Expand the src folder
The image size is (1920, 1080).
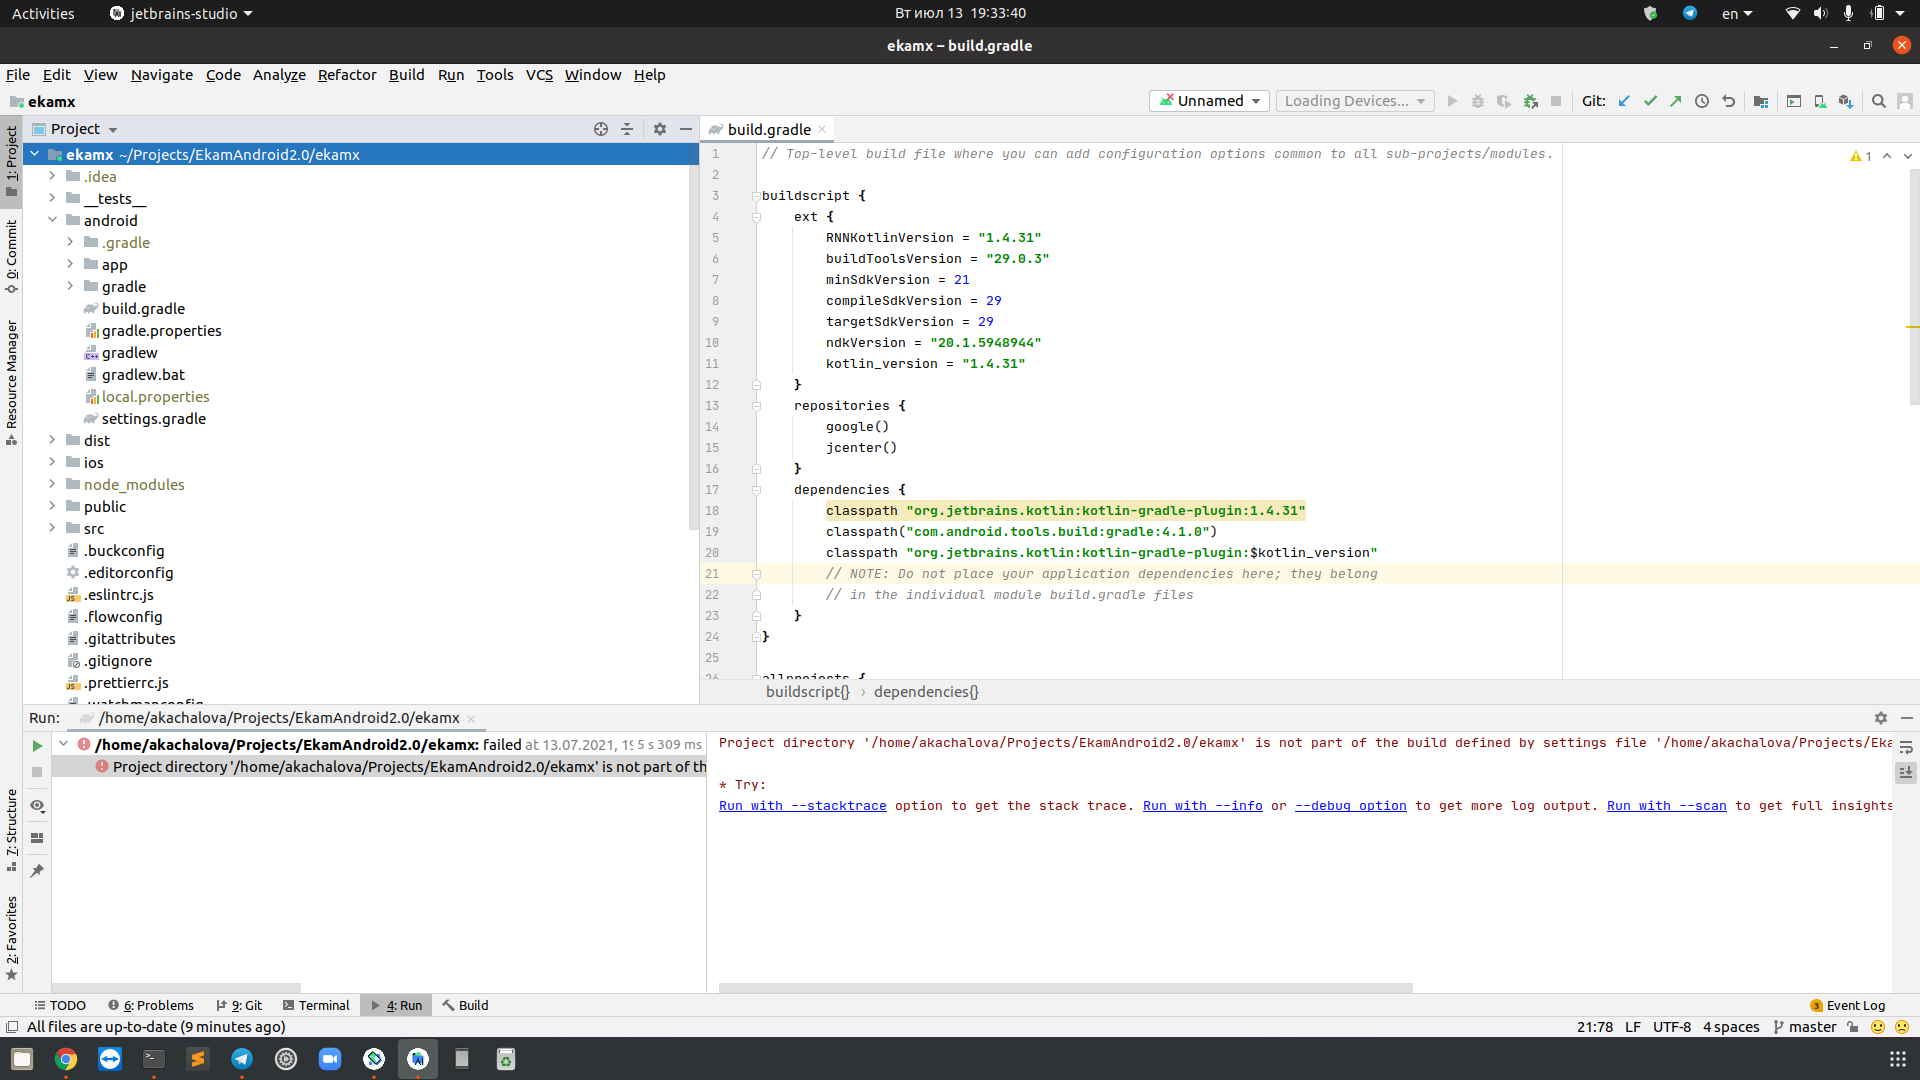(x=52, y=528)
